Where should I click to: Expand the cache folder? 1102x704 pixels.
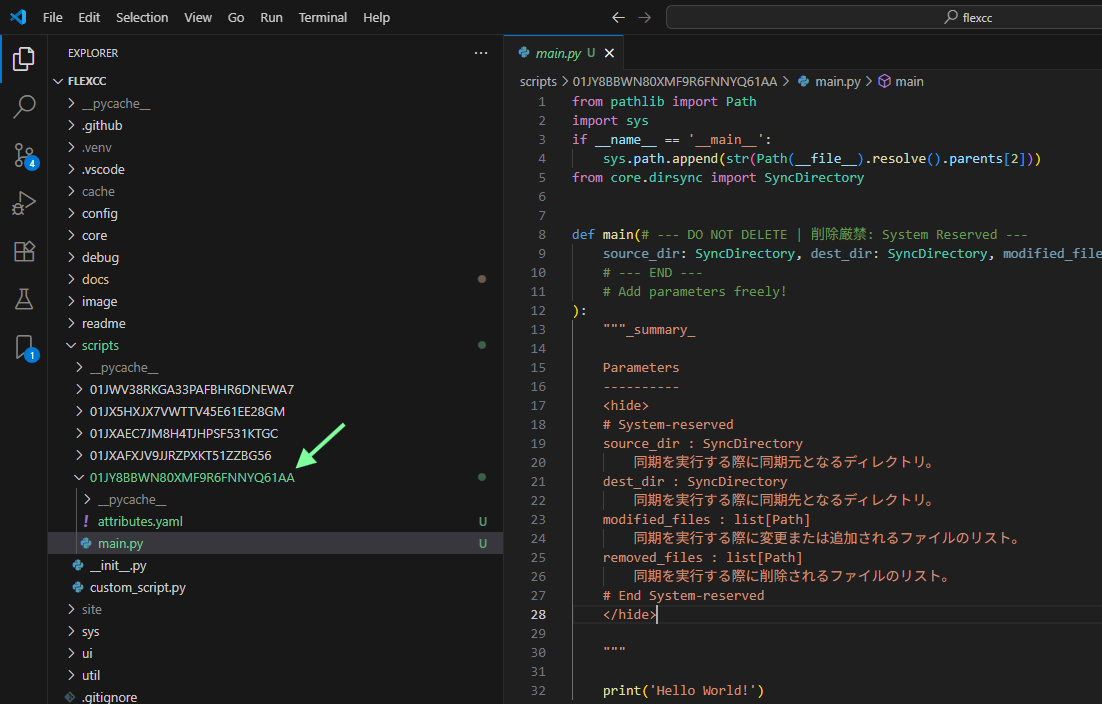point(275,191)
